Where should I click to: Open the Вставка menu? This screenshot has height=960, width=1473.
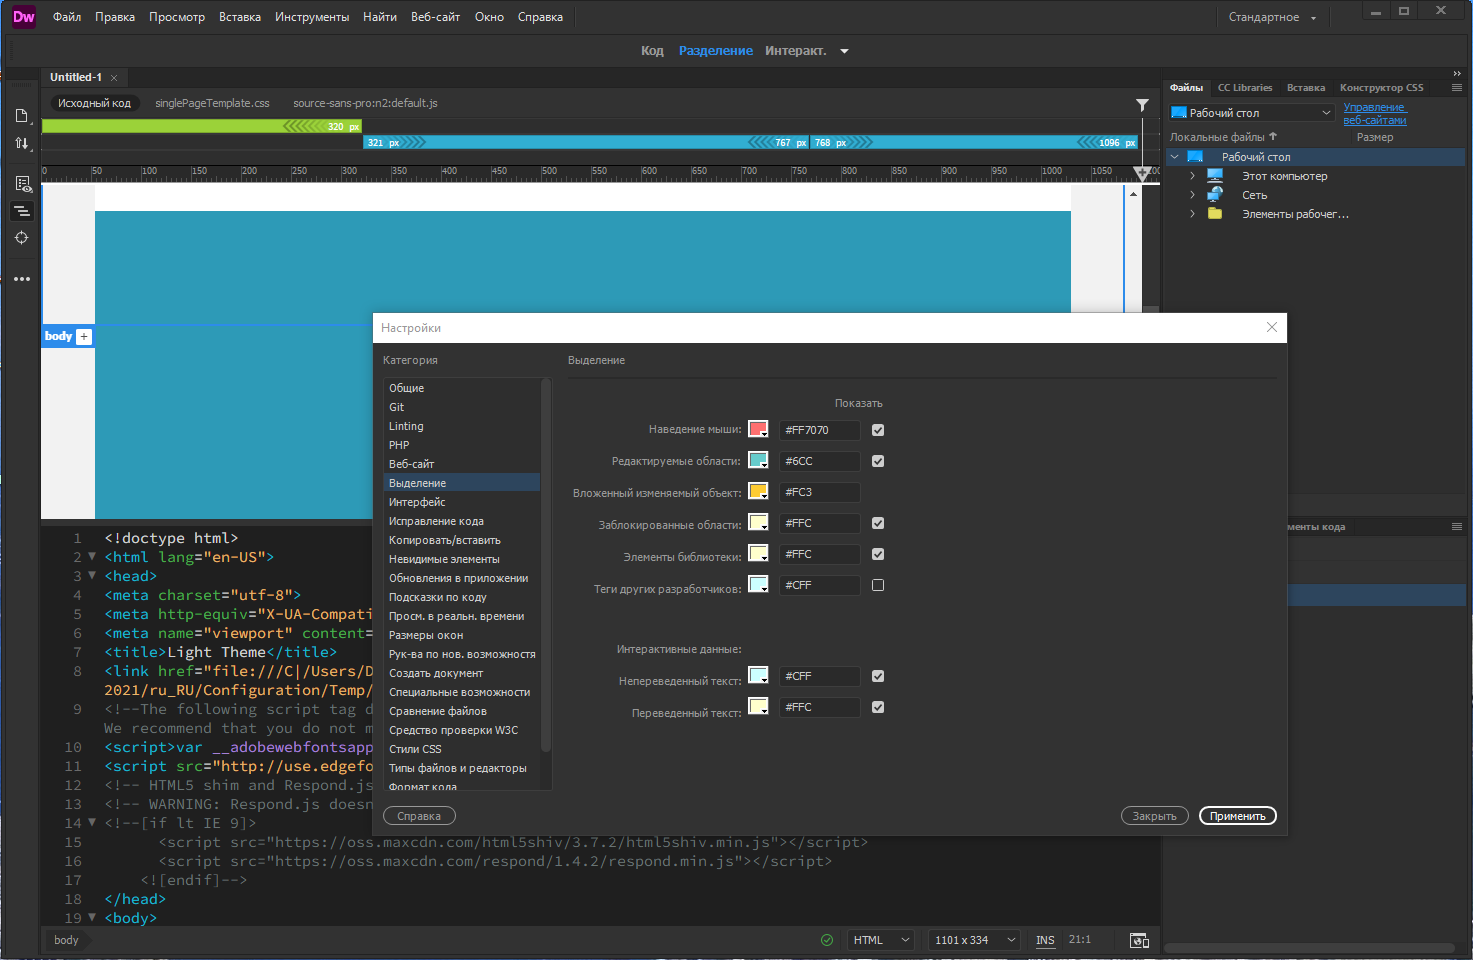click(x=240, y=17)
